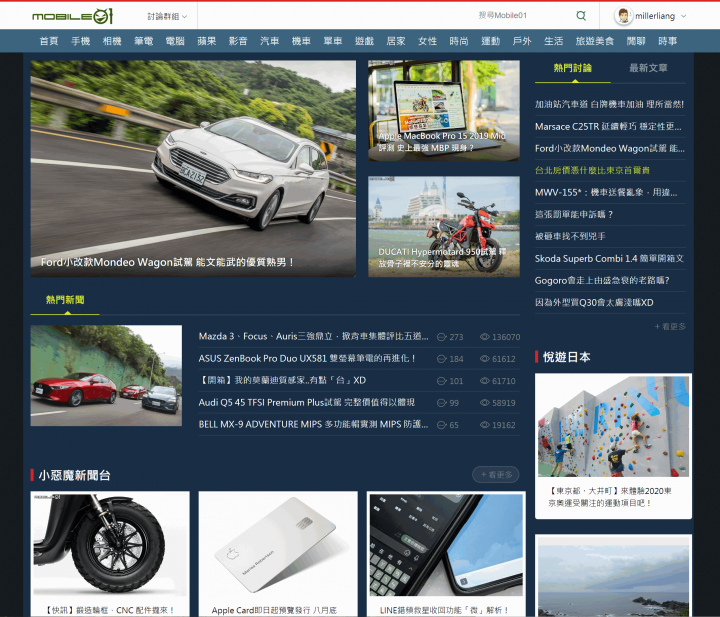This screenshot has width=720, height=617.
Task: Click view count eye icon showing 136070
Action: 484,337
